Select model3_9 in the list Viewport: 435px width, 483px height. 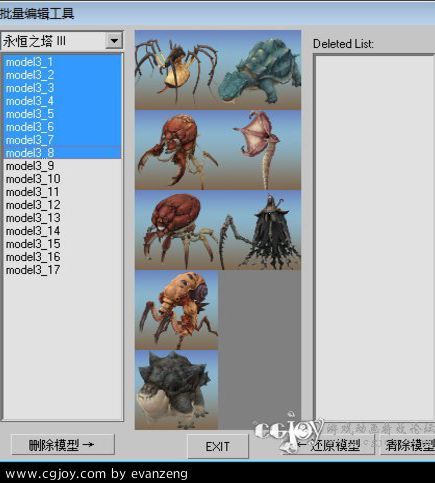point(62,166)
